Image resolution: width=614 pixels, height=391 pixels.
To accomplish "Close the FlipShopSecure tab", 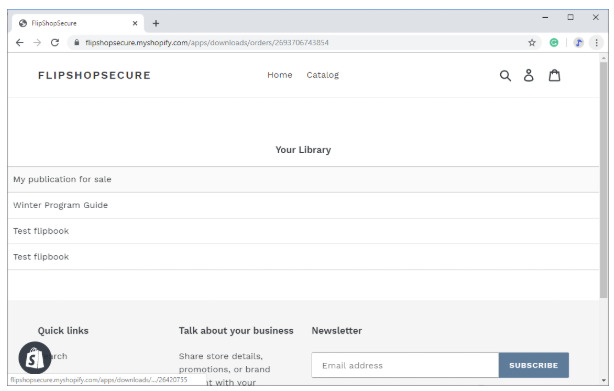I will (135, 23).
